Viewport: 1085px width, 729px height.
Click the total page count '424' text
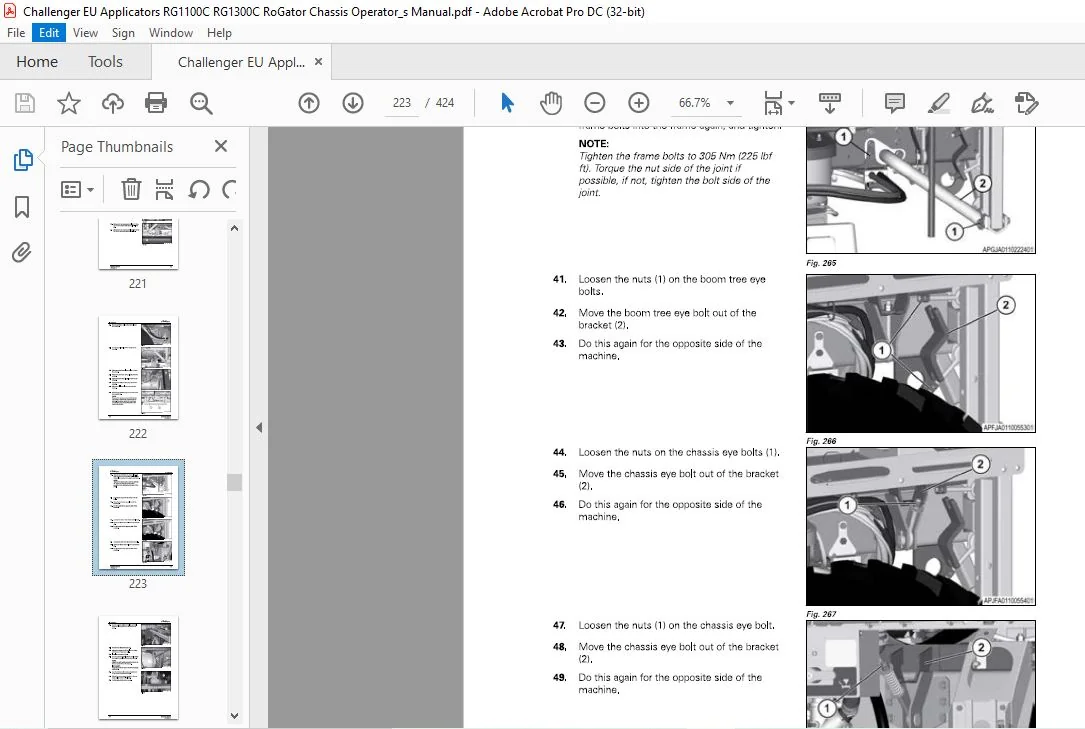coord(445,103)
